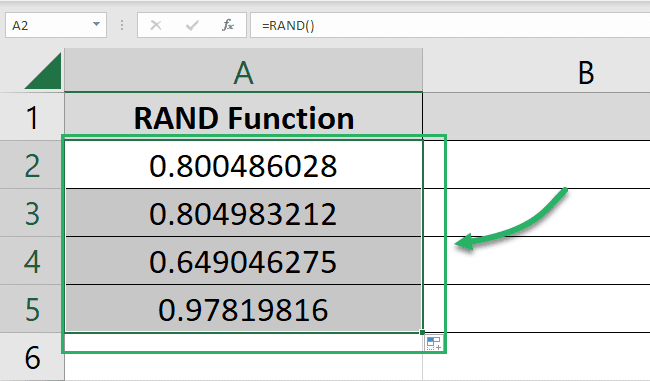Select cell with value 0.97819816
Viewport: 650px width, 381px height.
click(x=244, y=309)
